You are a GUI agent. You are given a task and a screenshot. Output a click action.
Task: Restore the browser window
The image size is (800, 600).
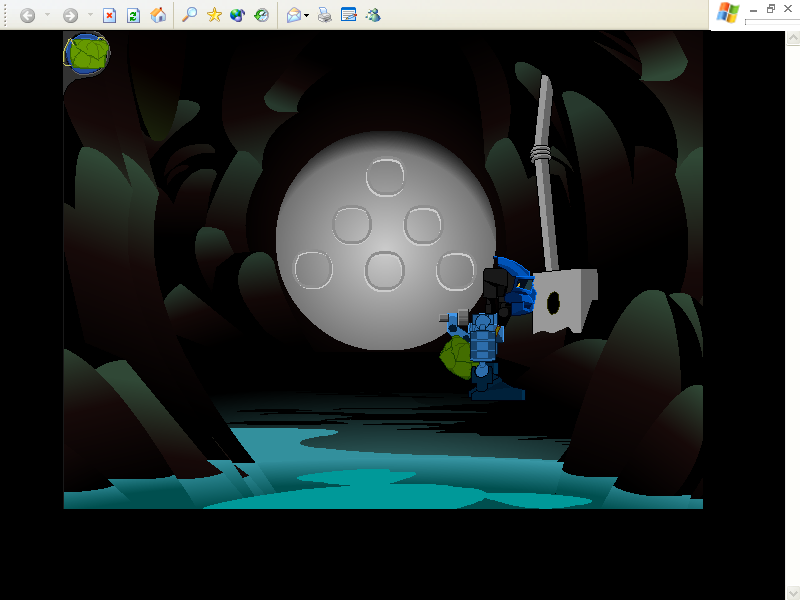(x=771, y=9)
